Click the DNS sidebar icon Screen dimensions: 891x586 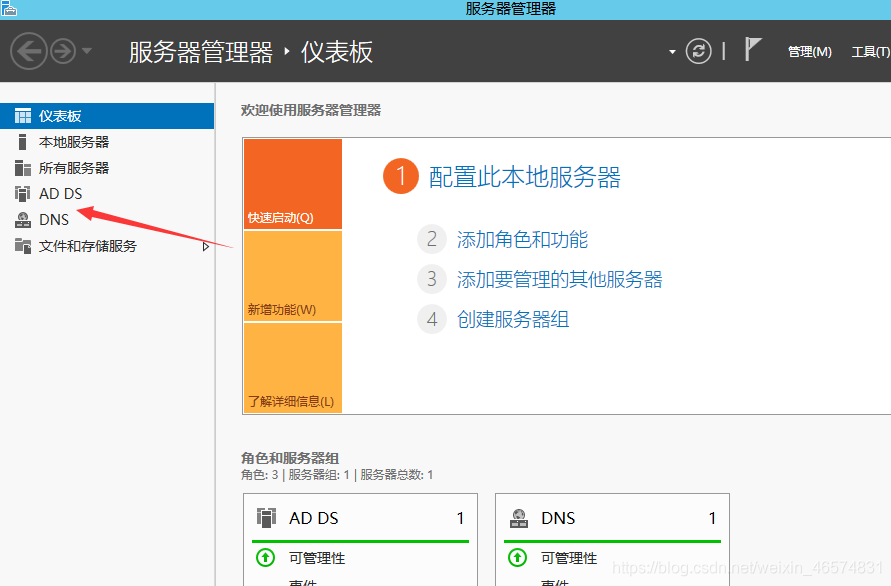23,220
